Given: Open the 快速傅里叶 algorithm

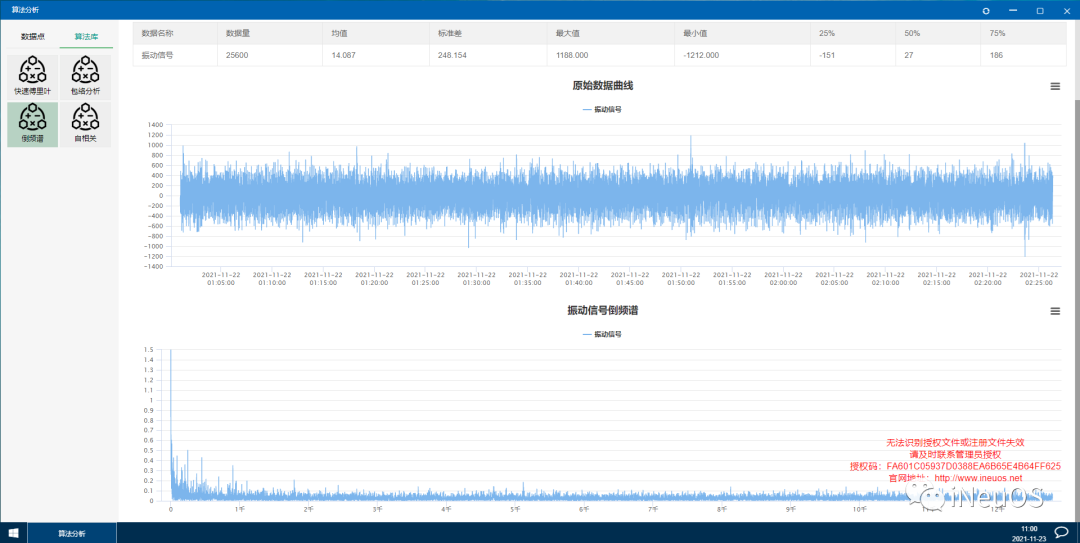Looking at the screenshot, I should 32,77.
